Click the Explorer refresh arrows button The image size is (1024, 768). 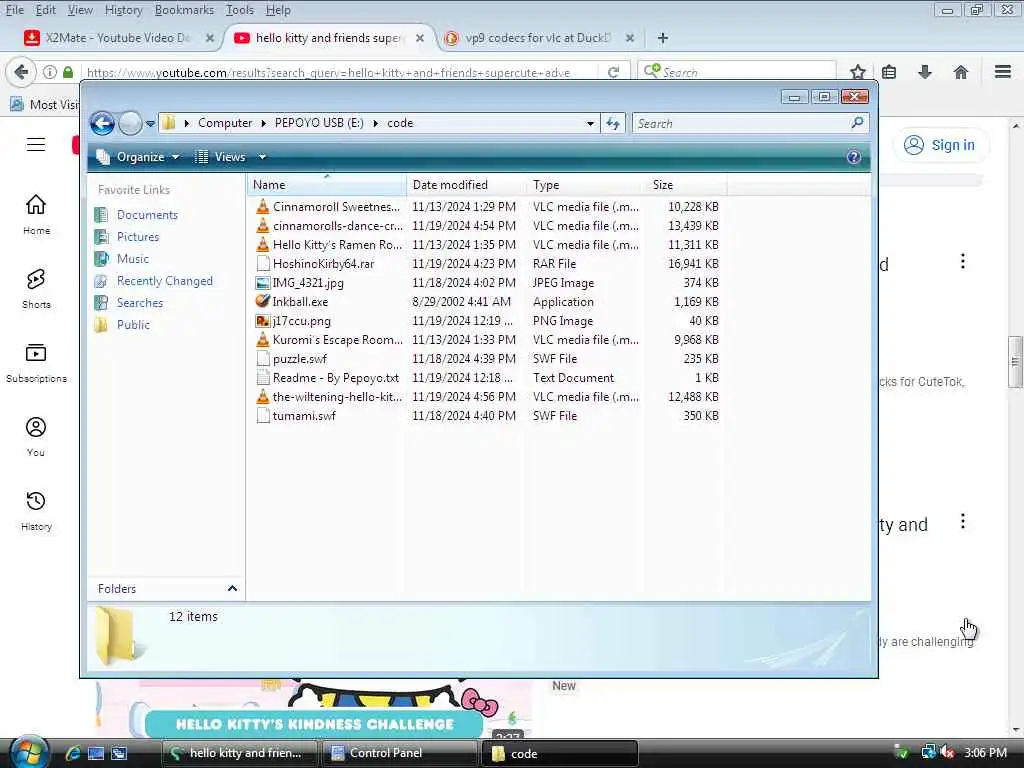pyautogui.click(x=613, y=123)
